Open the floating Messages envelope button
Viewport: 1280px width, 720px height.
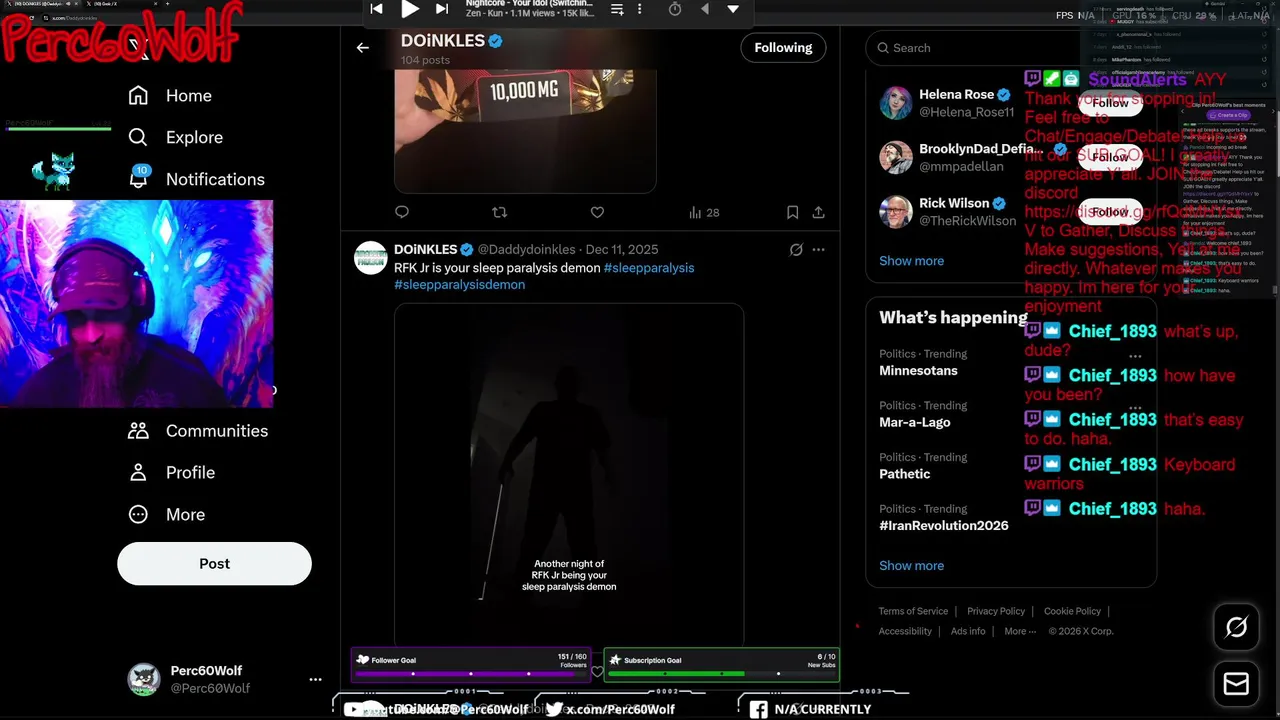coord(1236,684)
